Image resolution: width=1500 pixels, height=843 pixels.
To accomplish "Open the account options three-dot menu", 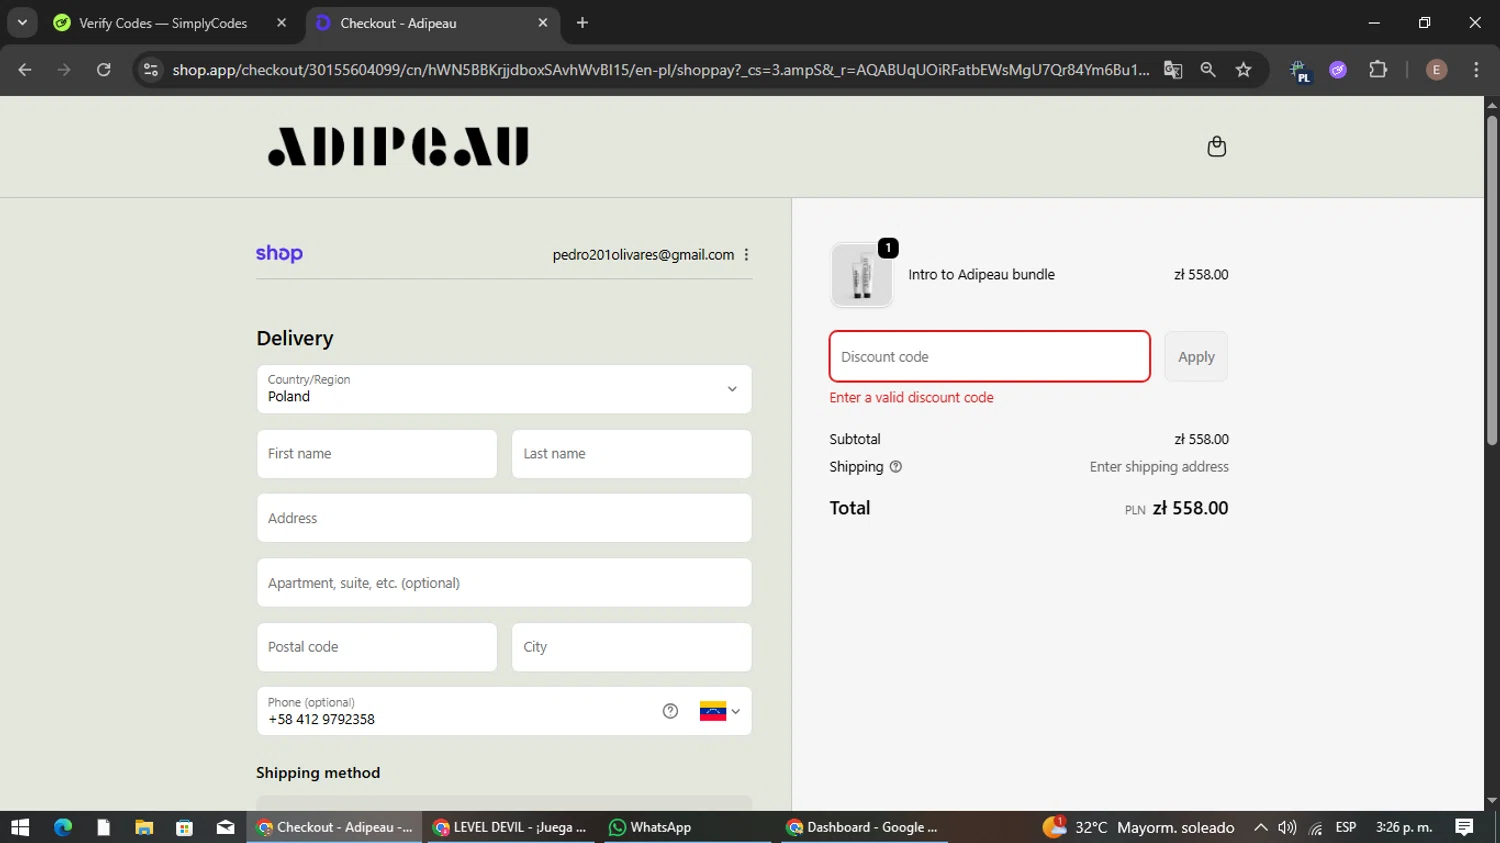I will coord(746,255).
